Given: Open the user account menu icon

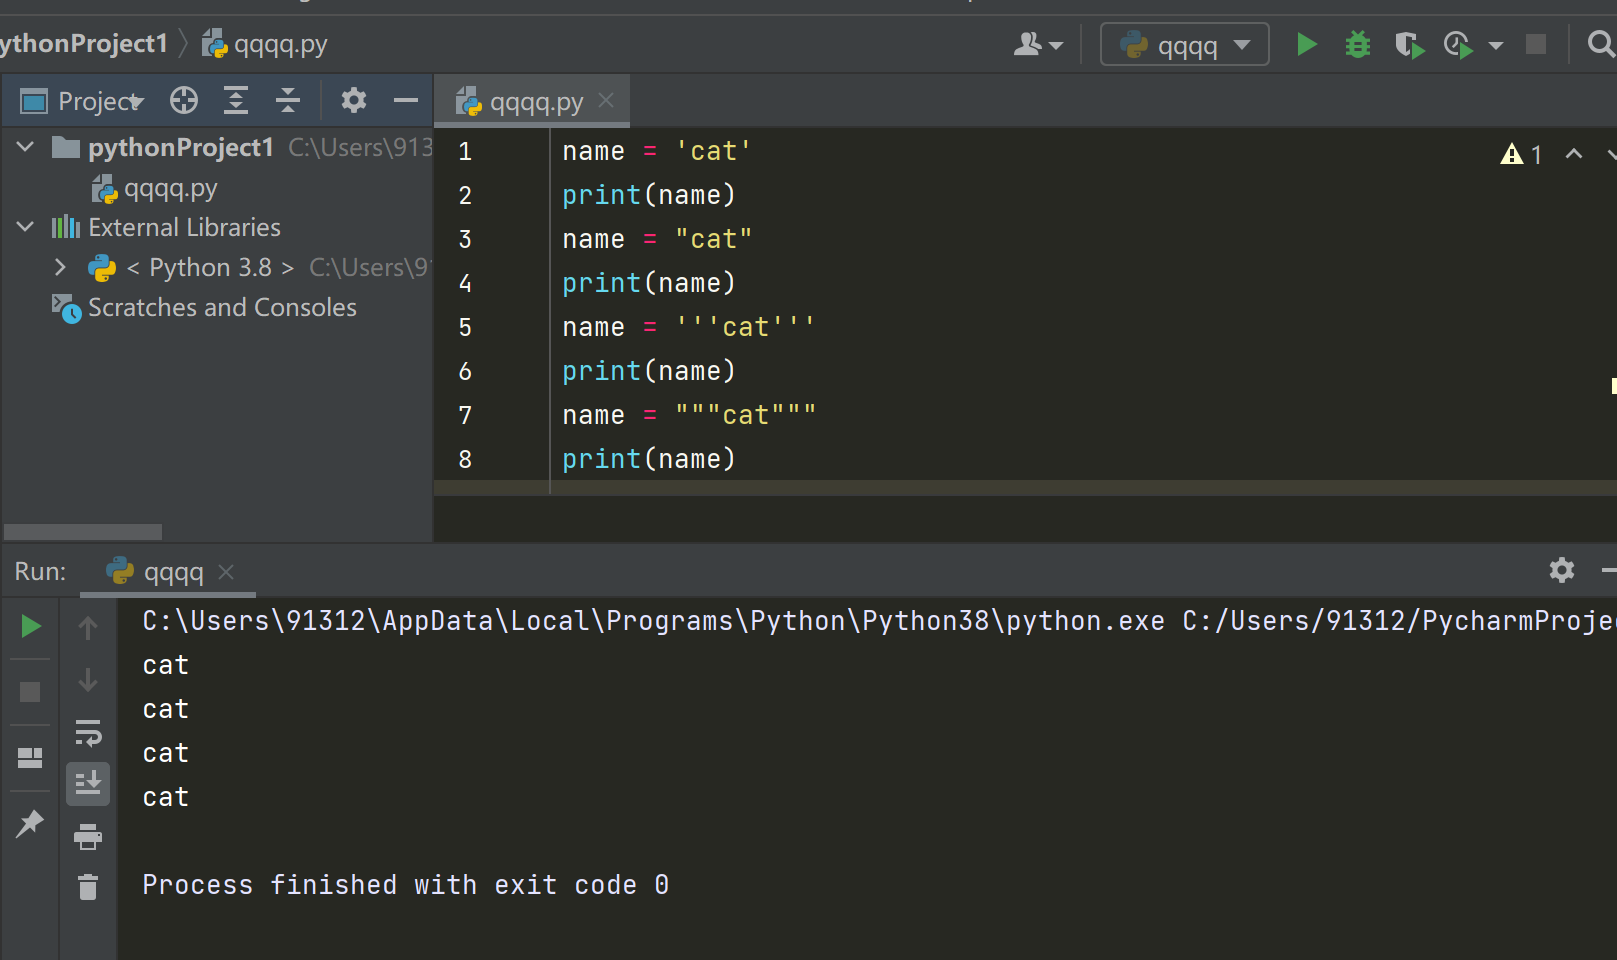Looking at the screenshot, I should (x=1038, y=44).
